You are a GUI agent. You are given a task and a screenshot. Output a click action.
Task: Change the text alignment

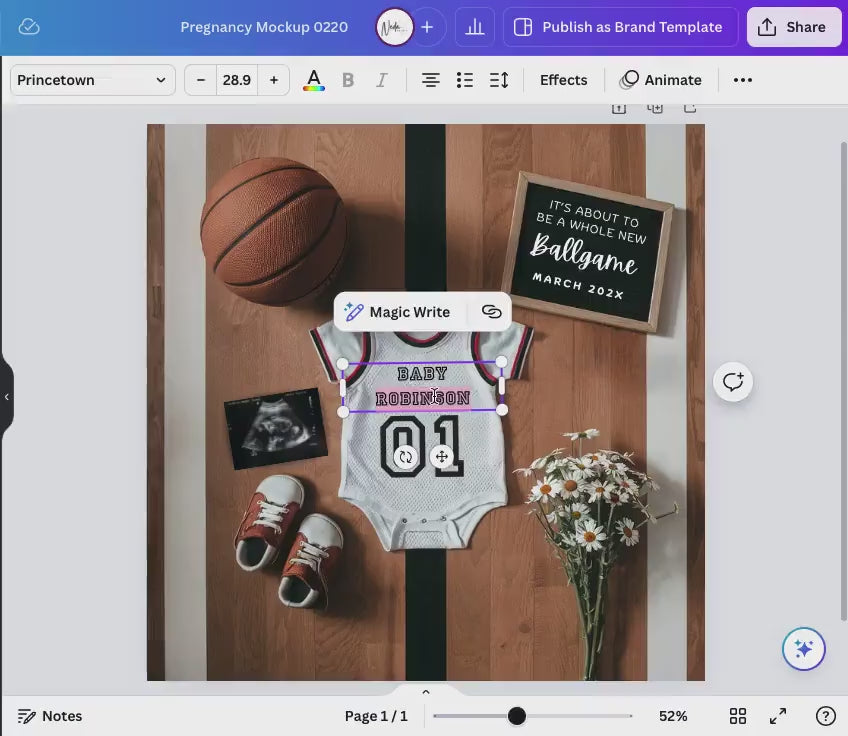[430, 80]
